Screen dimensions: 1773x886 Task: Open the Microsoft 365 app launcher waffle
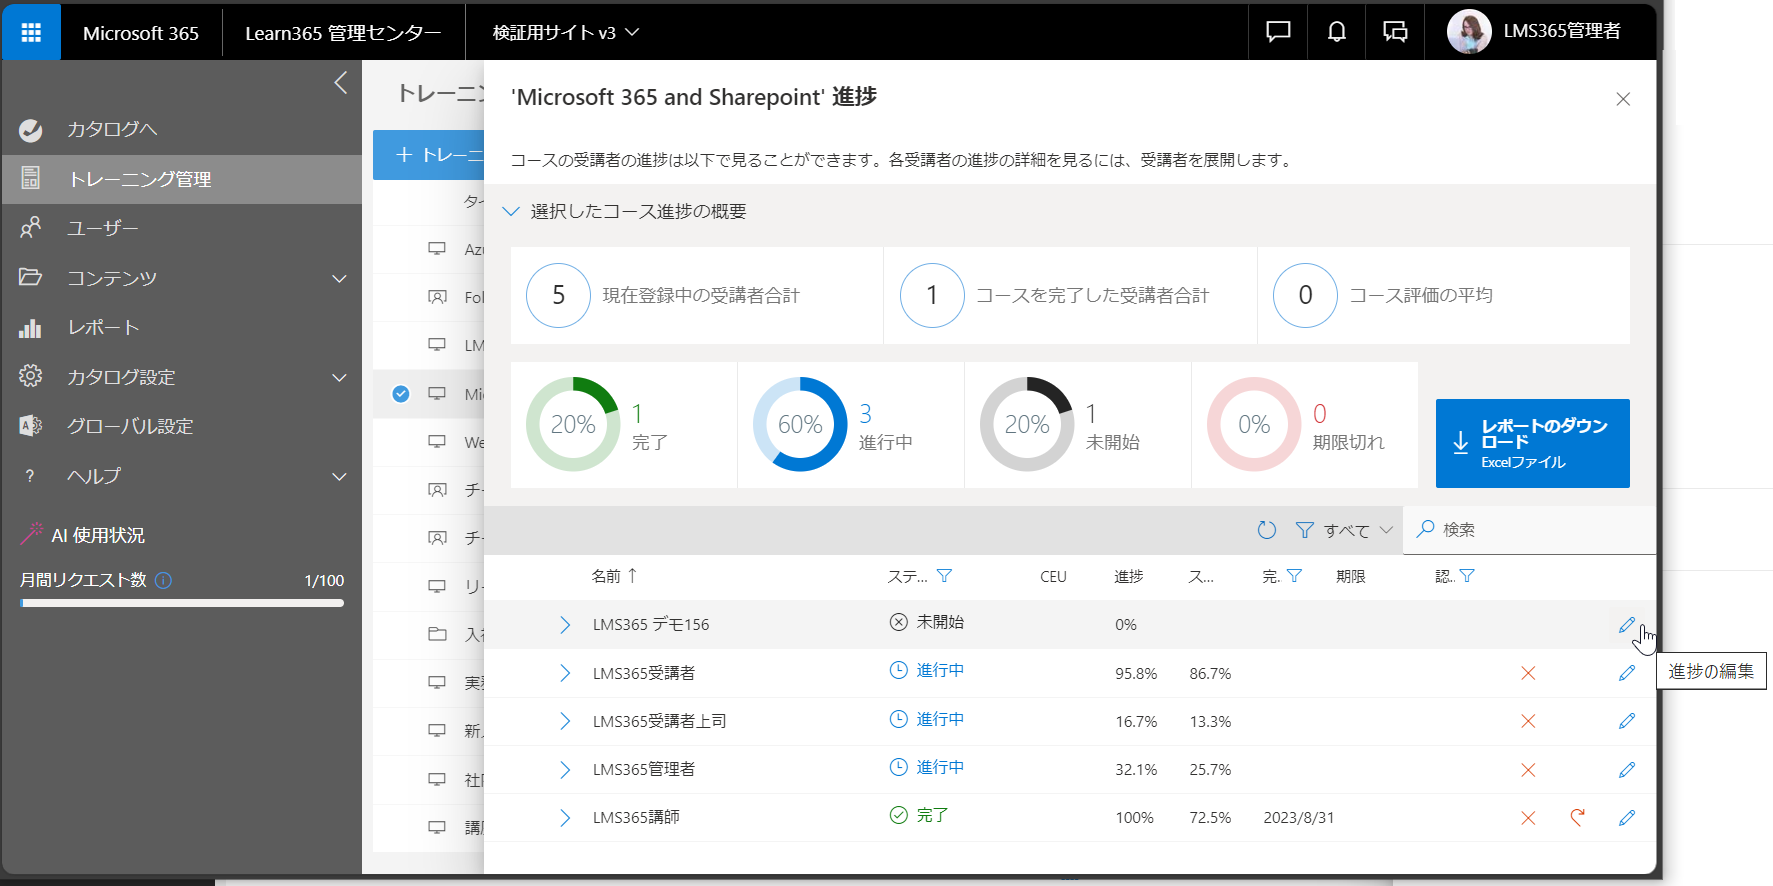(x=31, y=32)
